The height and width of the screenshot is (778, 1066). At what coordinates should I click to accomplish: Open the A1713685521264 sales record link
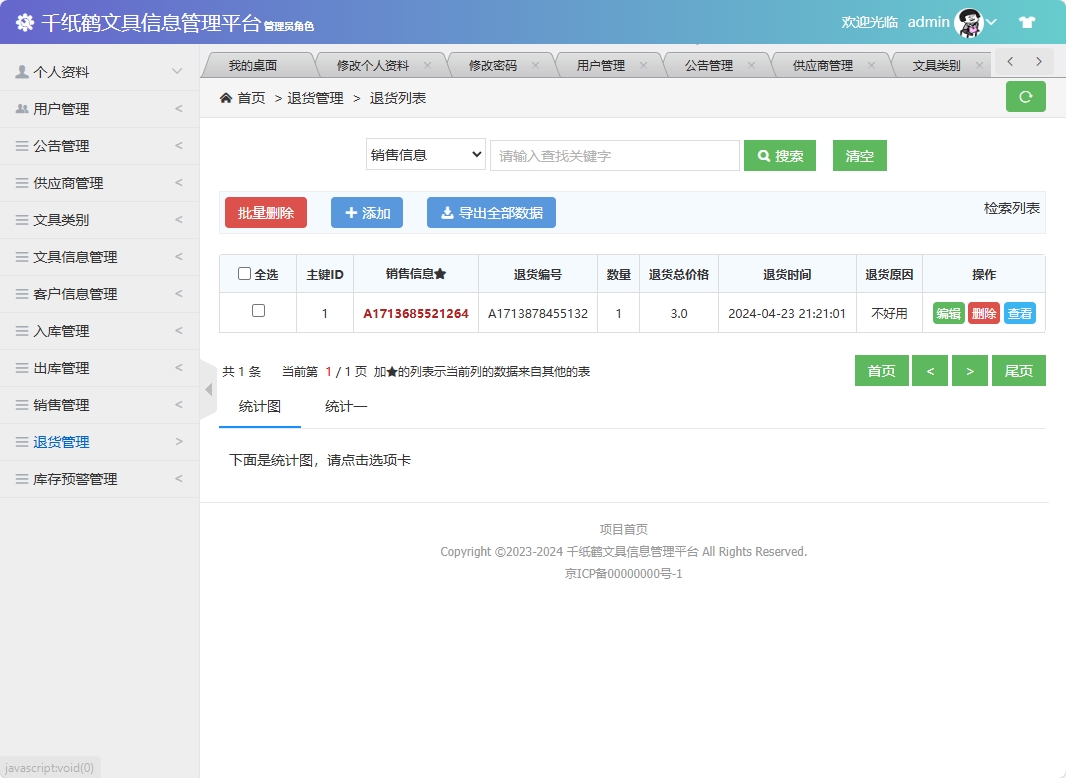tap(417, 312)
